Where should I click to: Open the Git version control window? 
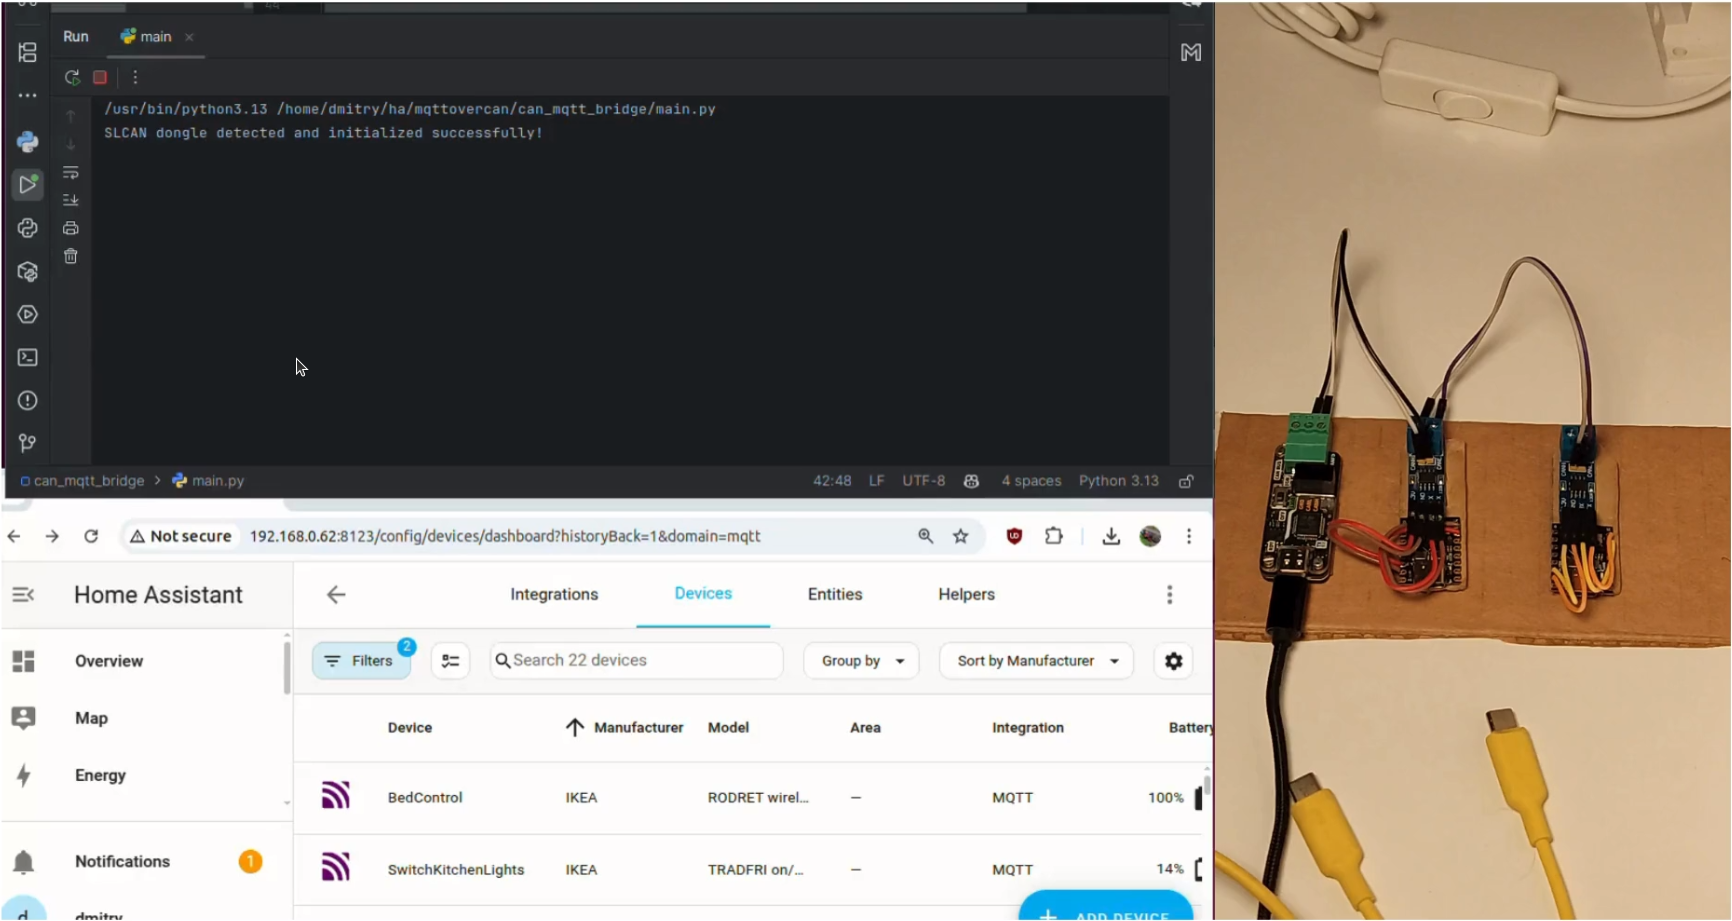tap(27, 443)
